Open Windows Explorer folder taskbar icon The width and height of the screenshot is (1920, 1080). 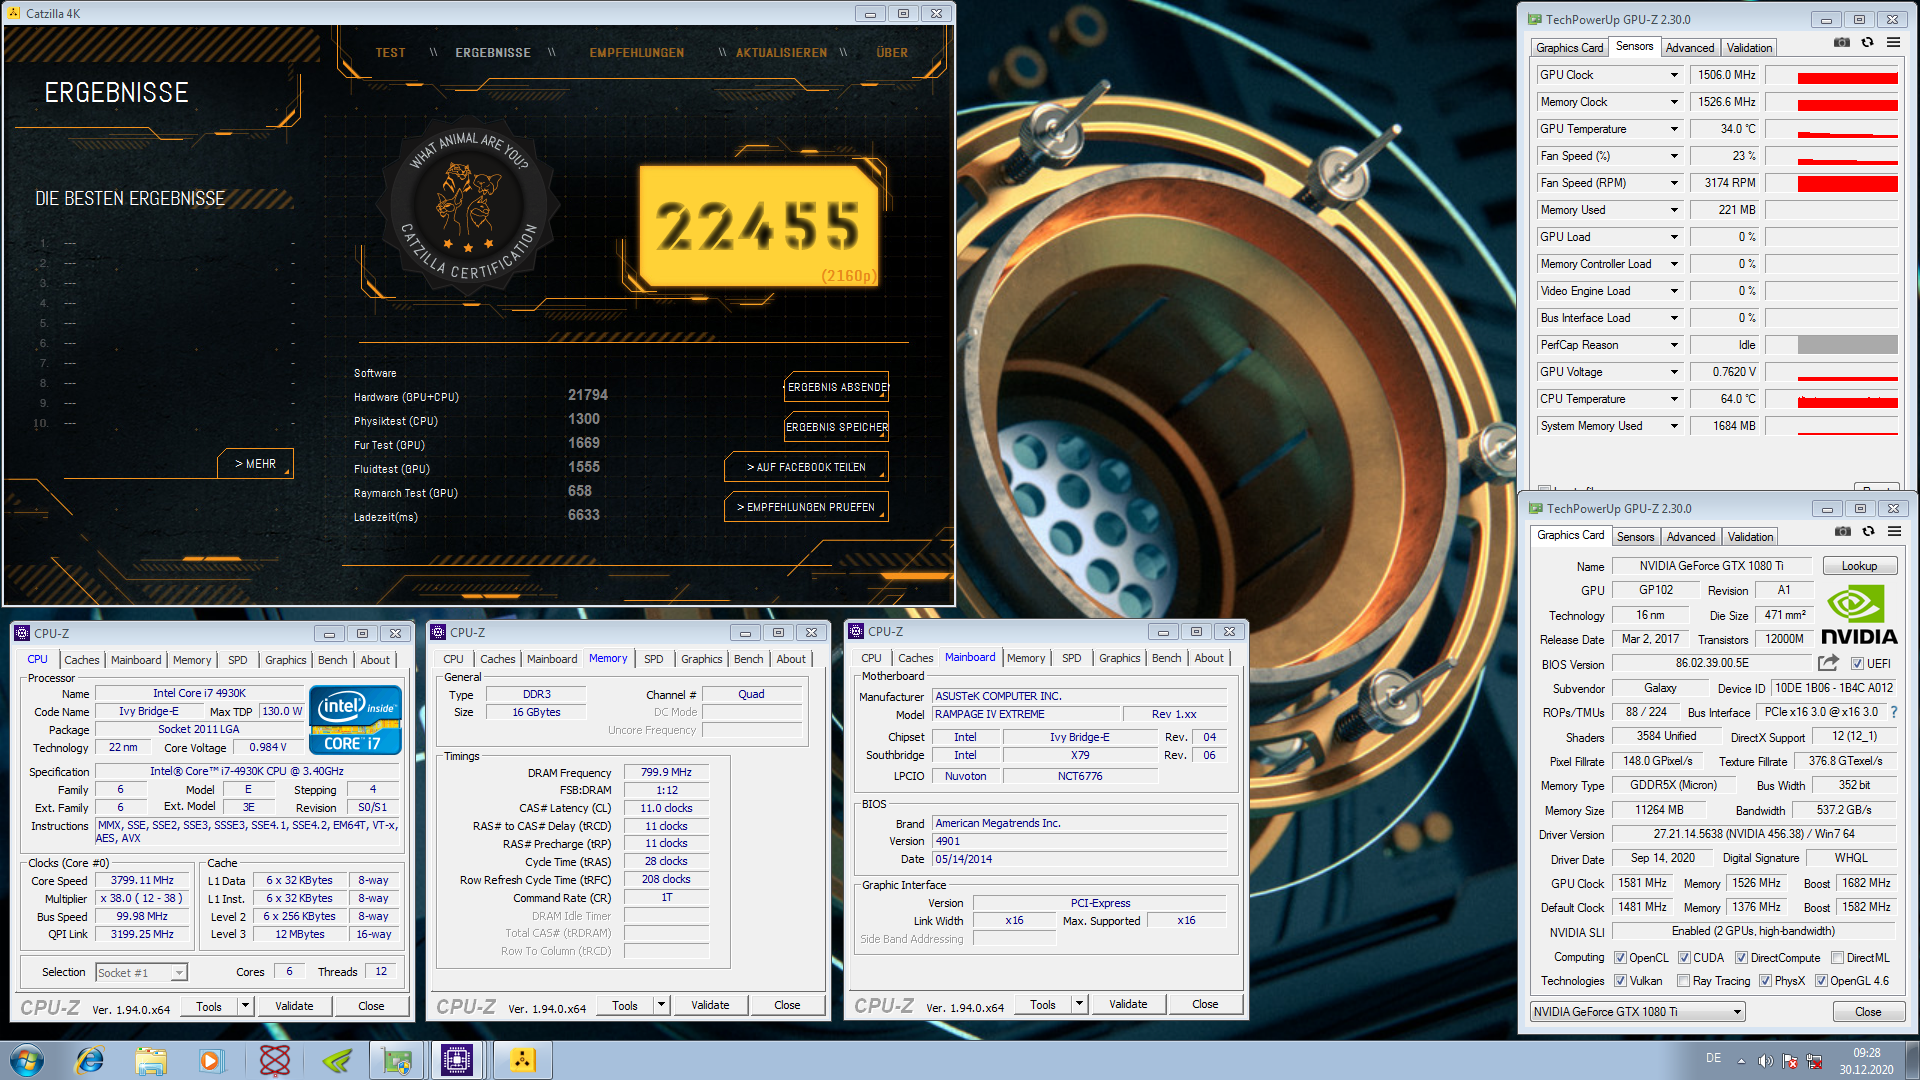point(151,1060)
